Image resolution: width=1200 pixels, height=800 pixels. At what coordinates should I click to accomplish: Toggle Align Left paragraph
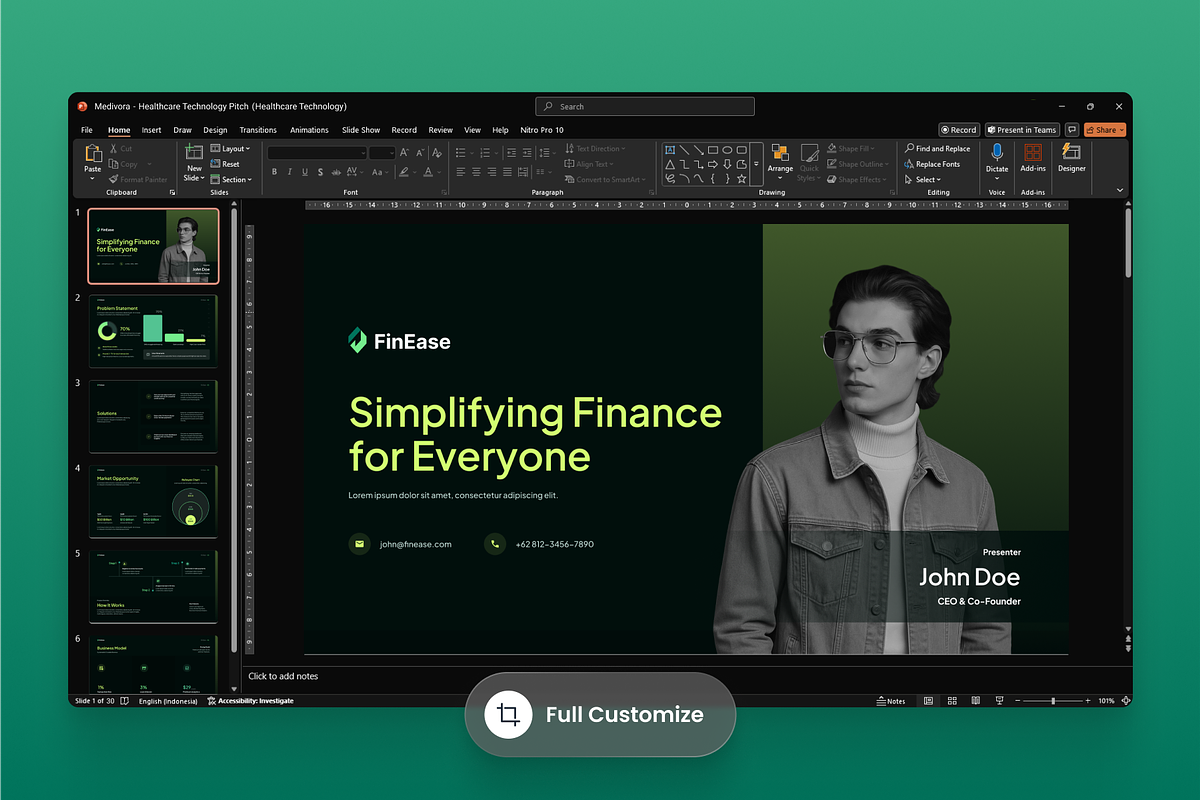(x=461, y=172)
